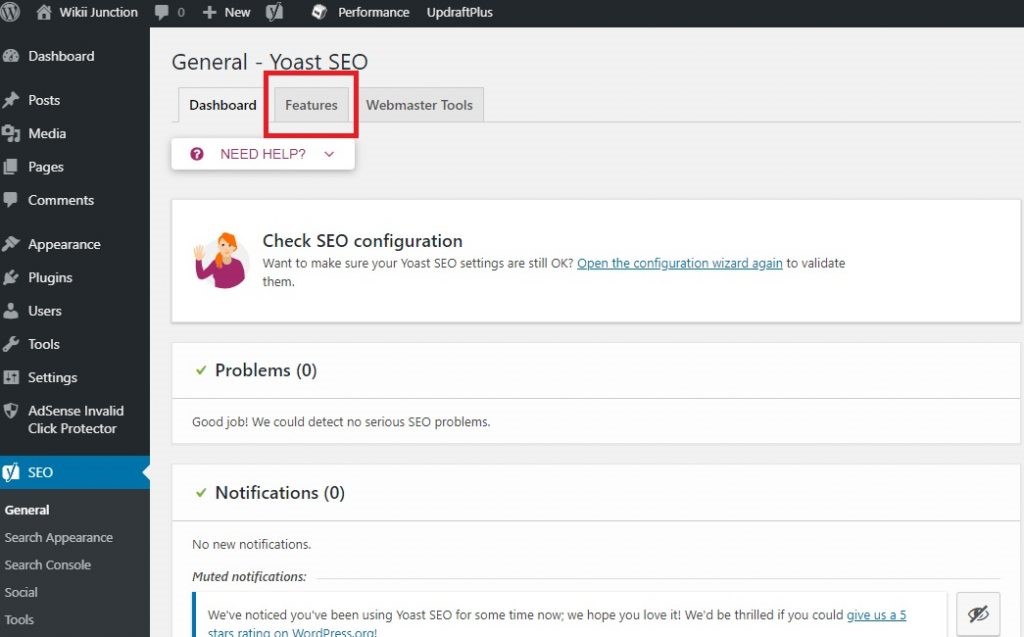Viewport: 1024px width, 637px height.
Task: Open the Yoast icon in admin bar
Action: click(x=275, y=12)
